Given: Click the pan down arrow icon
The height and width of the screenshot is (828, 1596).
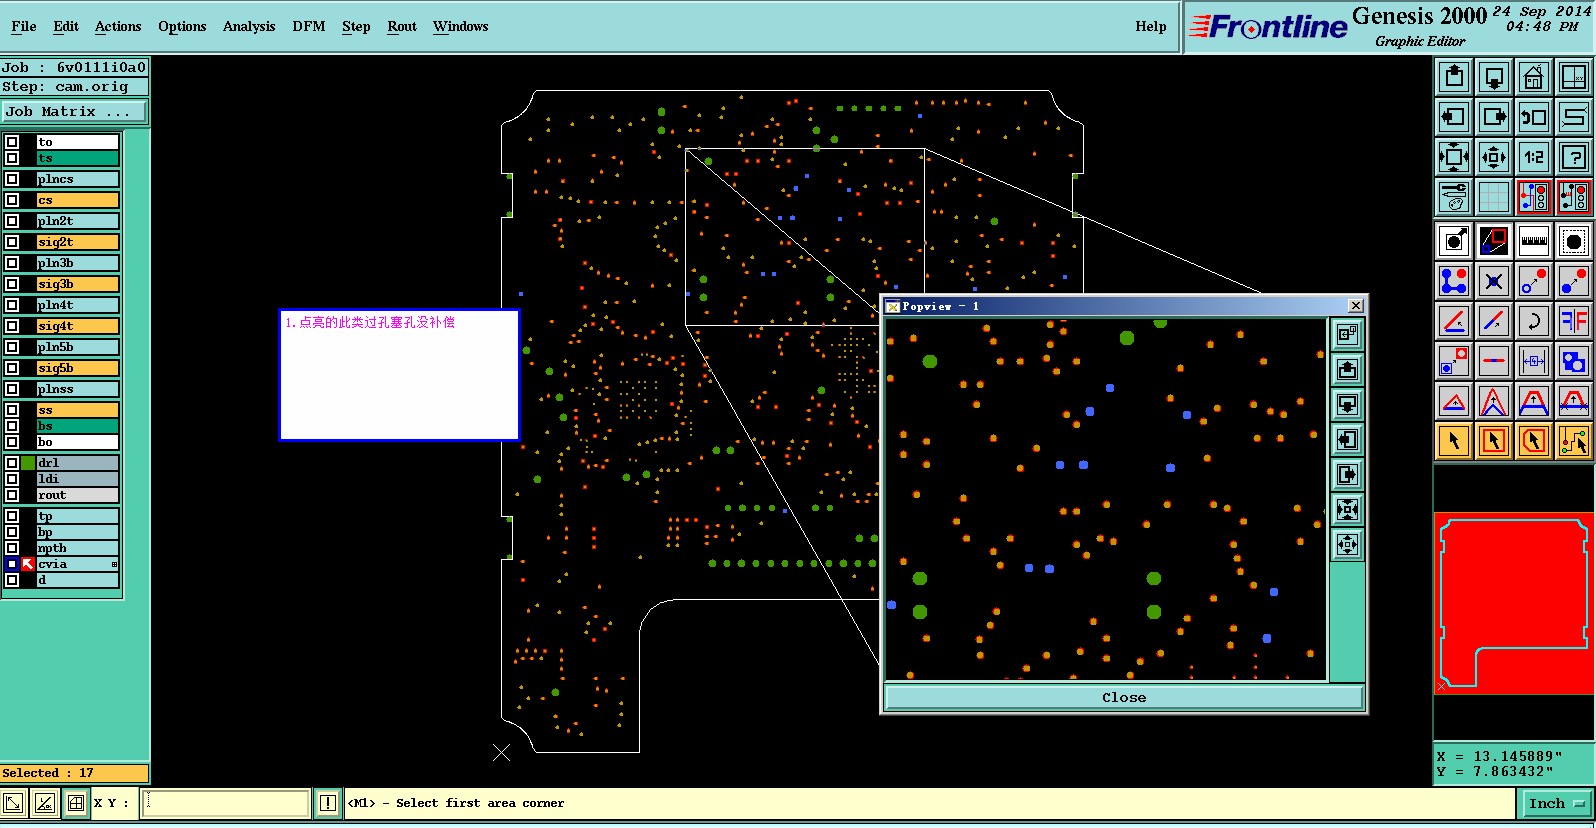Looking at the screenshot, I should [1494, 77].
